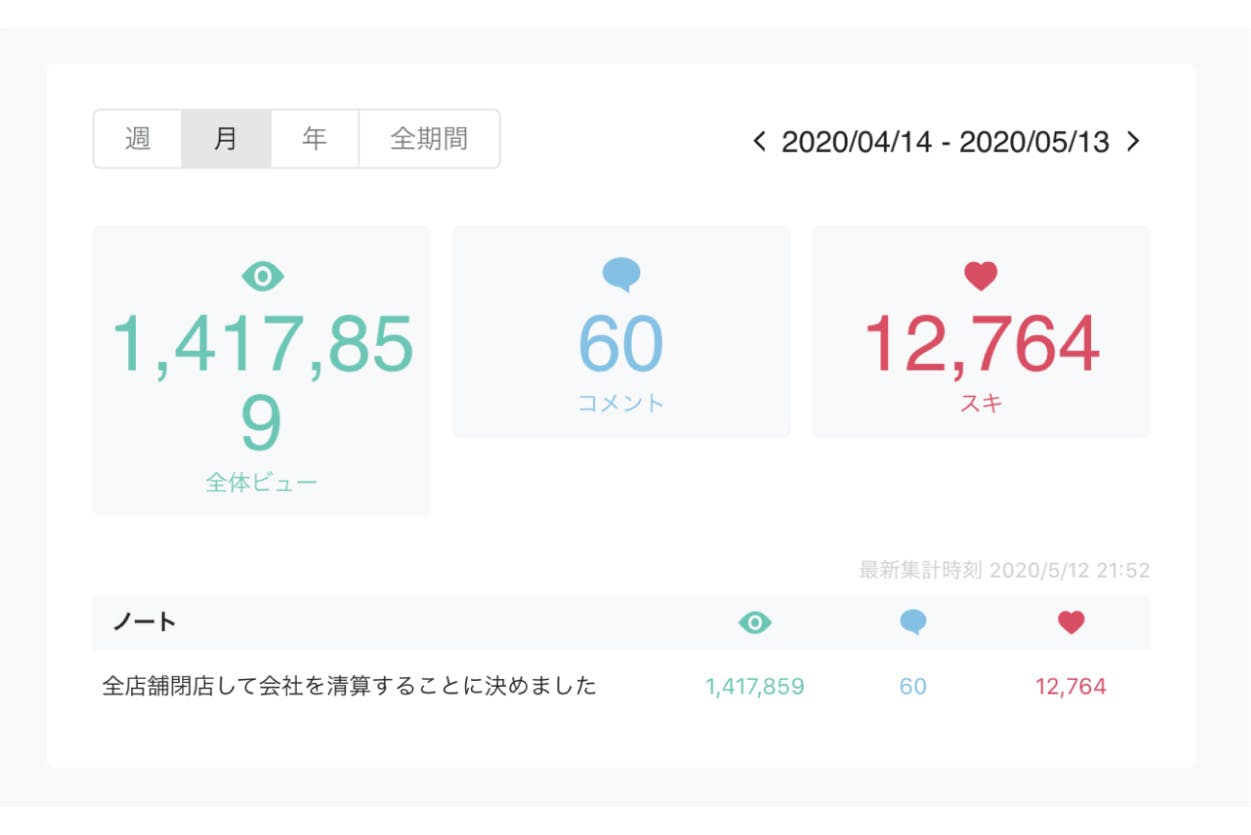Click the eye icon in the total views card
Screen dimensions: 1251x835
click(262, 276)
